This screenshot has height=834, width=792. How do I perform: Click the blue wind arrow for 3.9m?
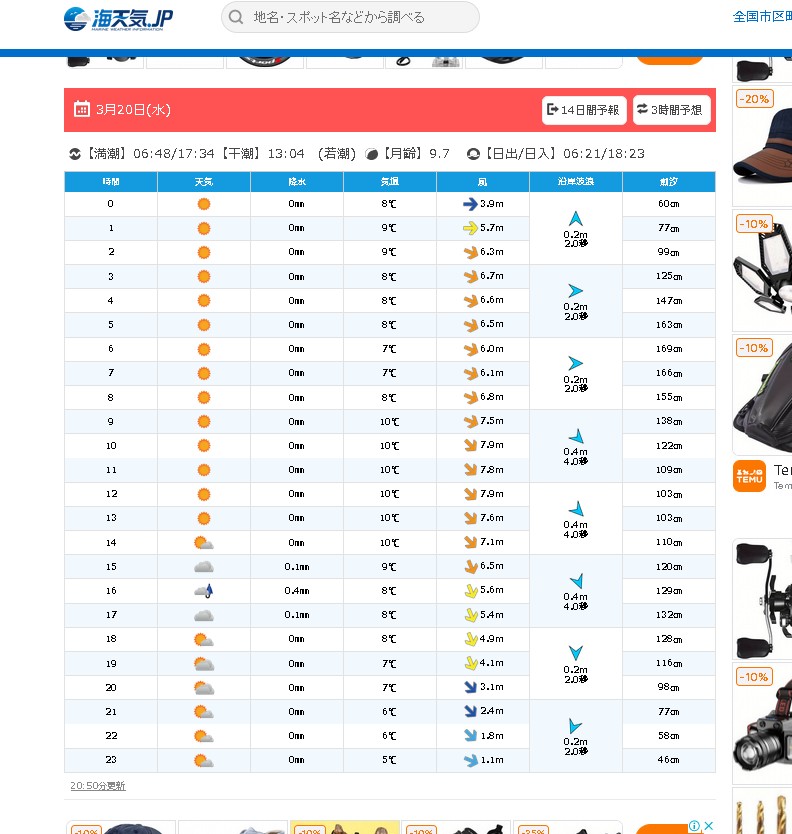[x=470, y=204]
